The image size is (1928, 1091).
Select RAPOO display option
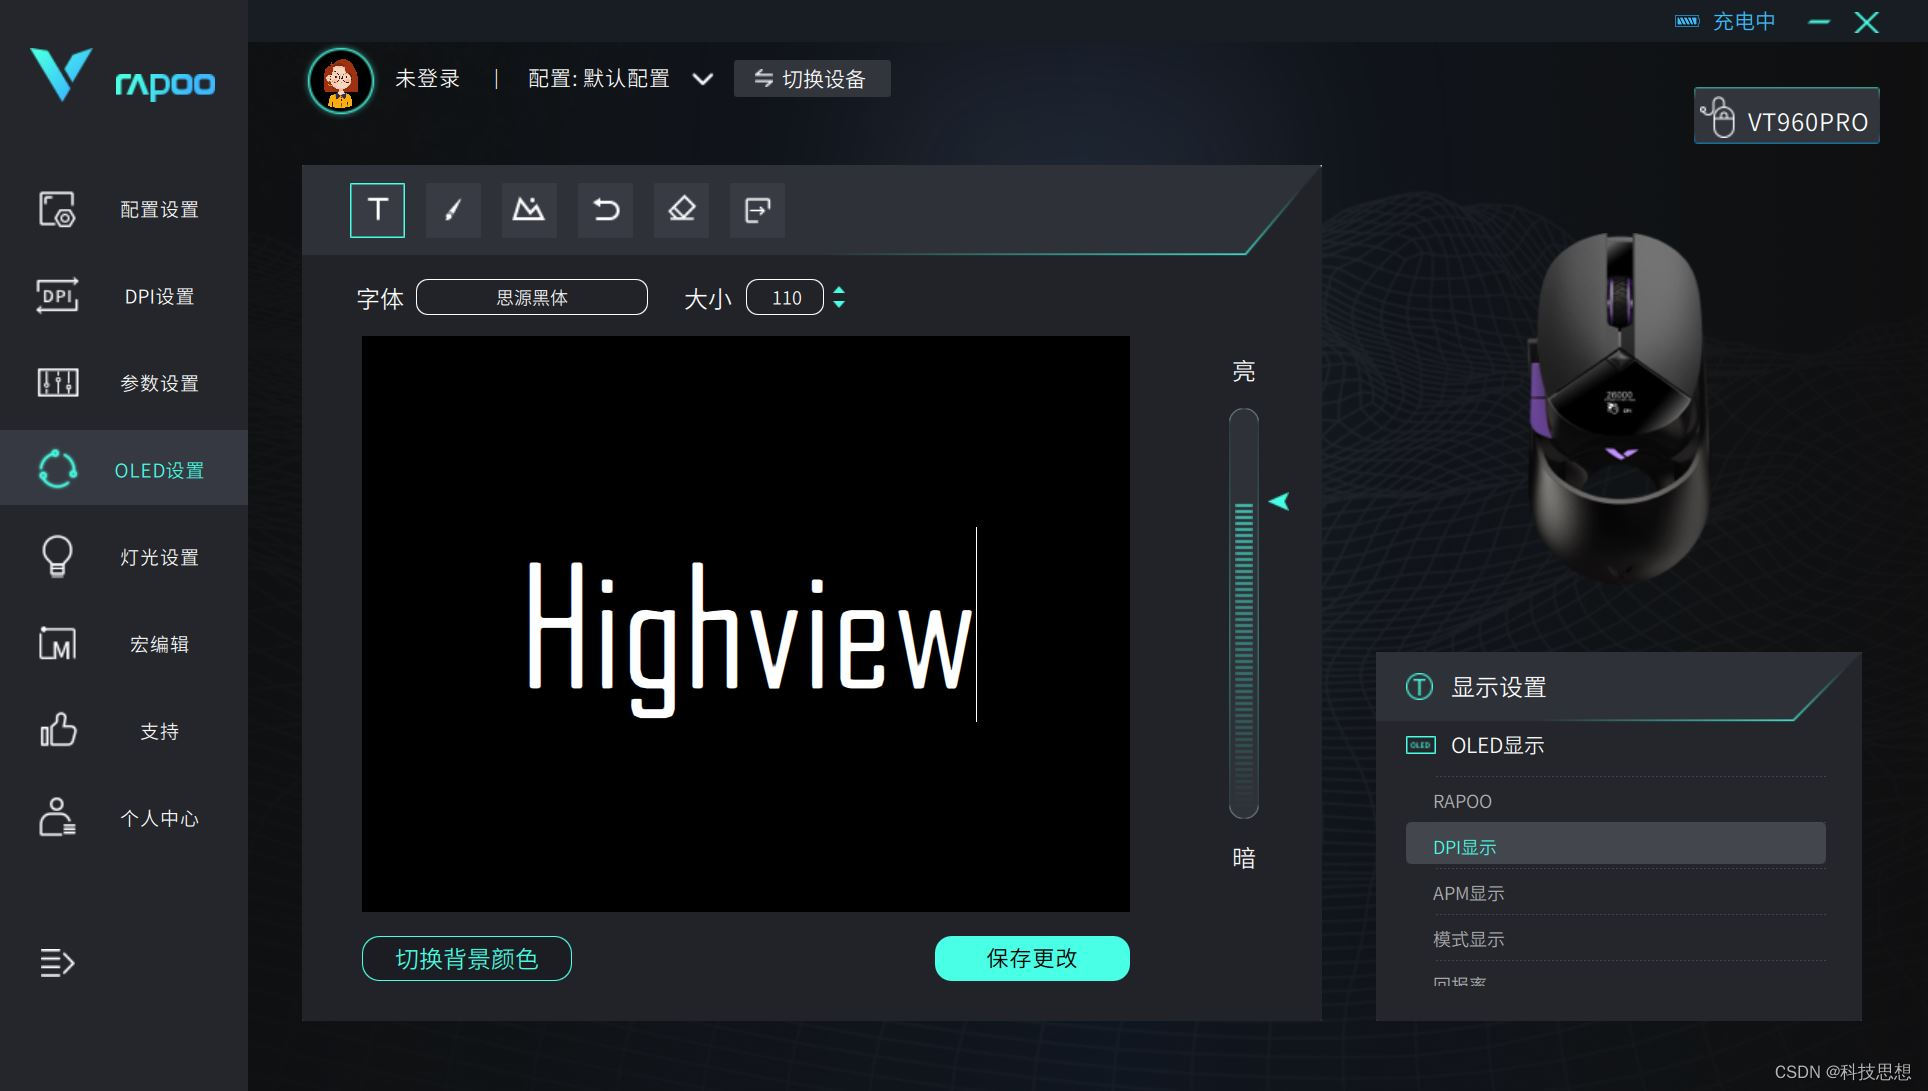(x=1462, y=801)
